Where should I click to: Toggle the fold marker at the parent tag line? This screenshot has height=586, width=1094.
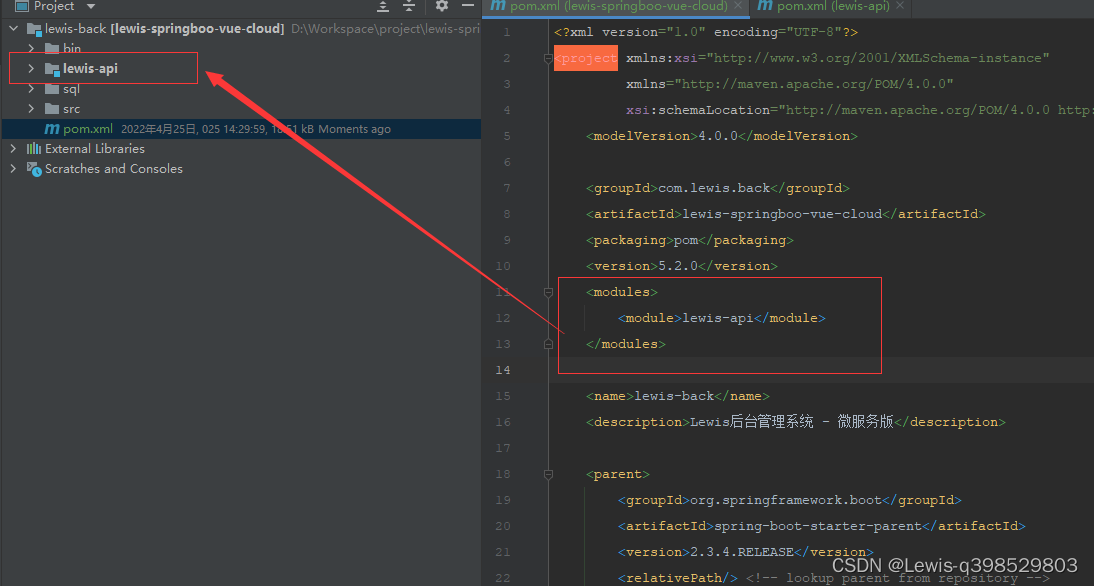(548, 474)
